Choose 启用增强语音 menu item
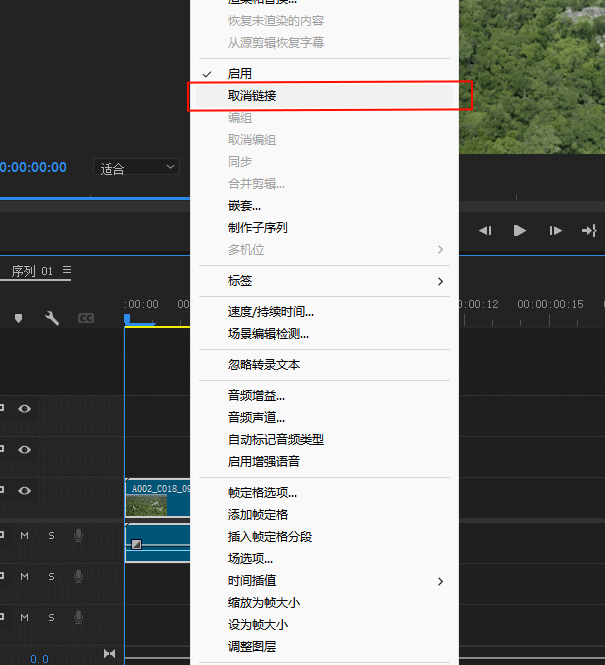Viewport: 605px width, 665px height. click(x=324, y=462)
